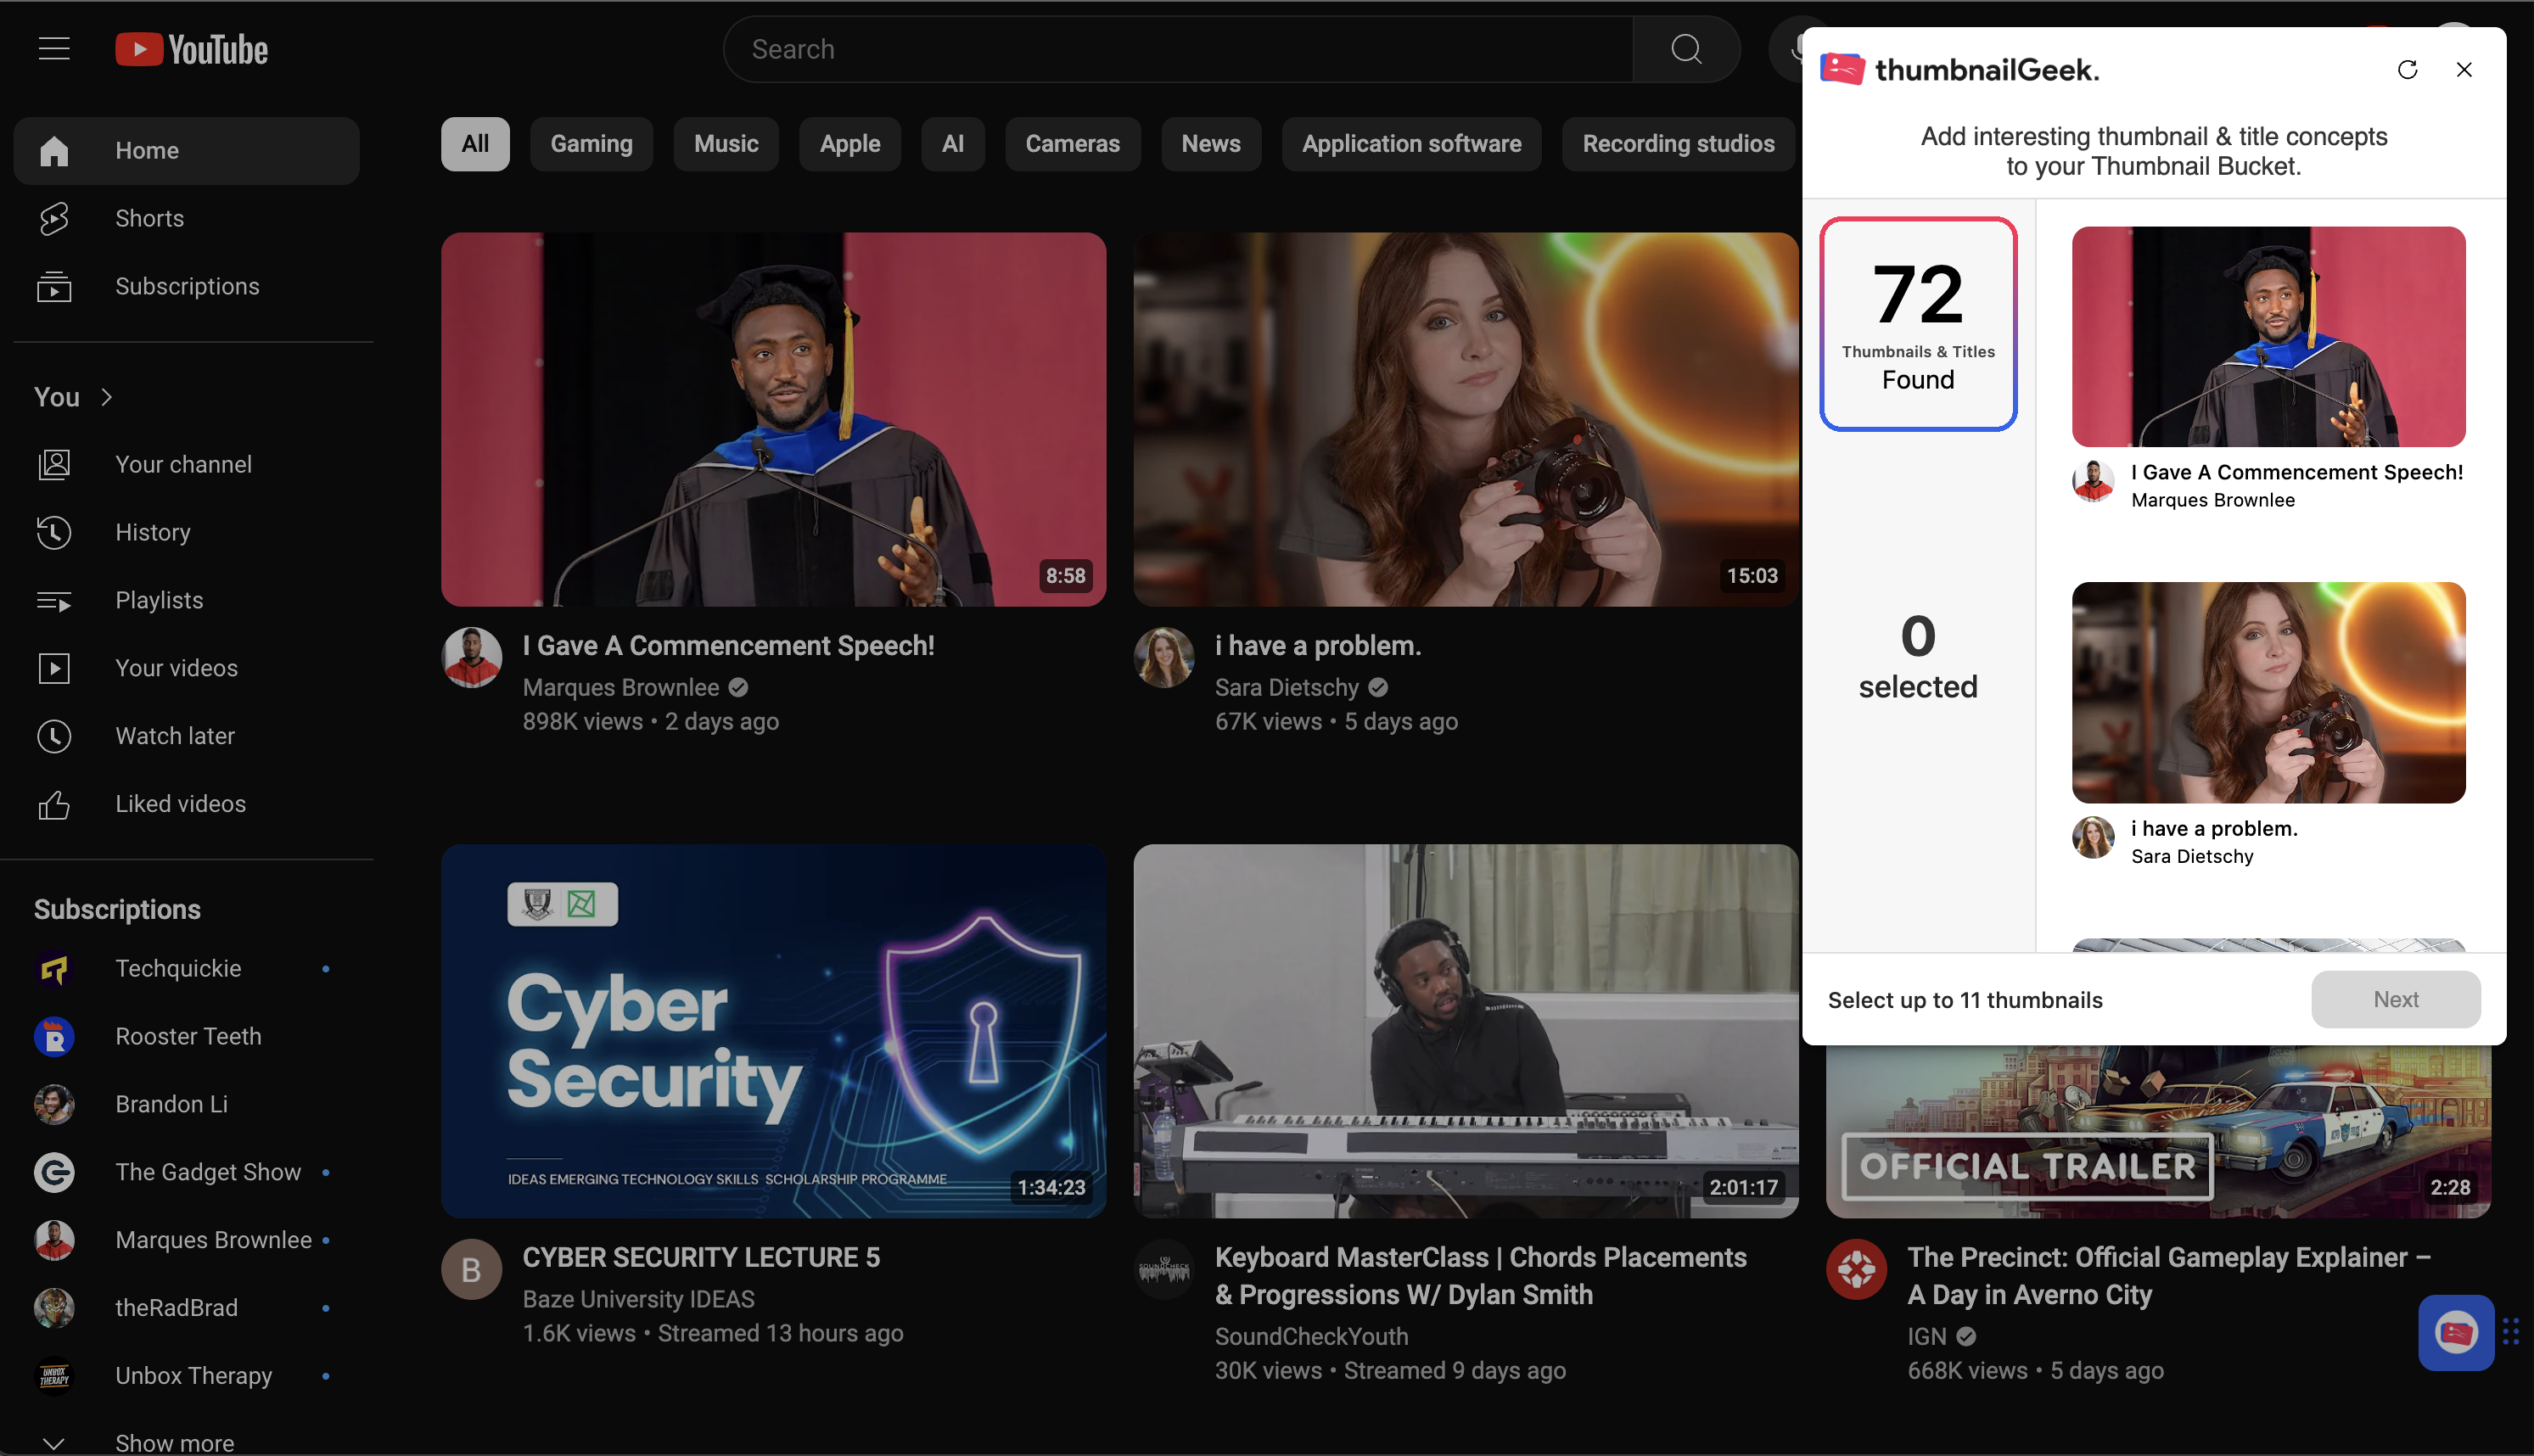This screenshot has height=1456, width=2534.
Task: Open Liked videos
Action: [x=187, y=804]
